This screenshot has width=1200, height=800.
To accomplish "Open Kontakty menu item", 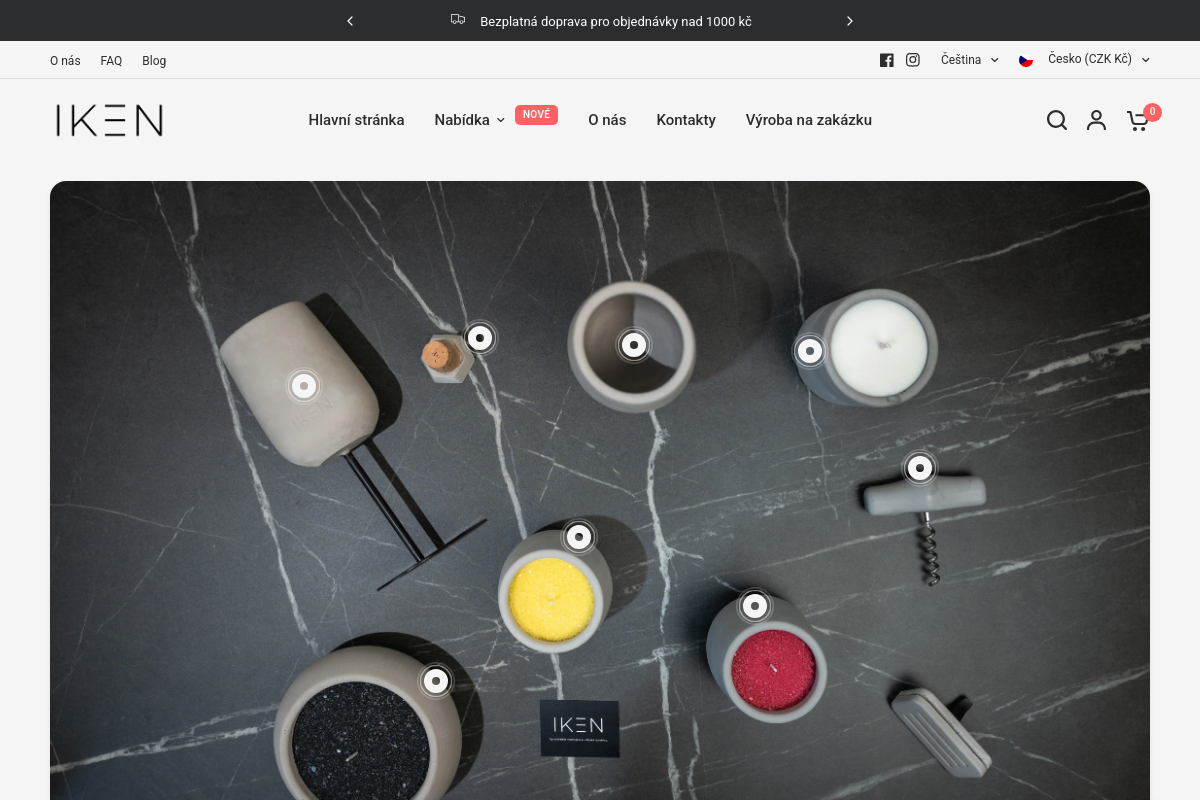I will pos(685,120).
